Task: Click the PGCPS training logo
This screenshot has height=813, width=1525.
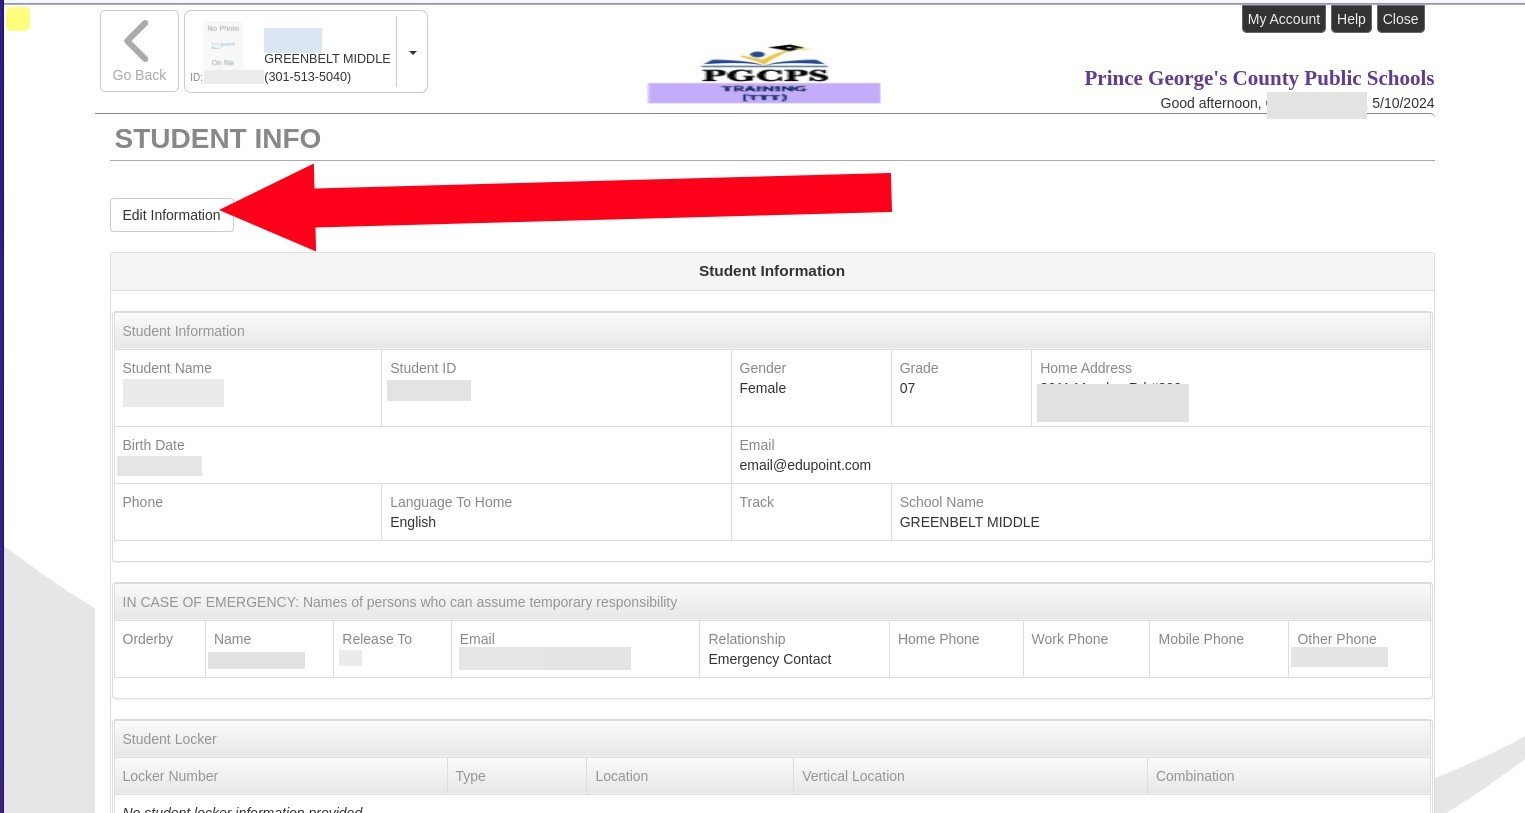Action: (764, 74)
